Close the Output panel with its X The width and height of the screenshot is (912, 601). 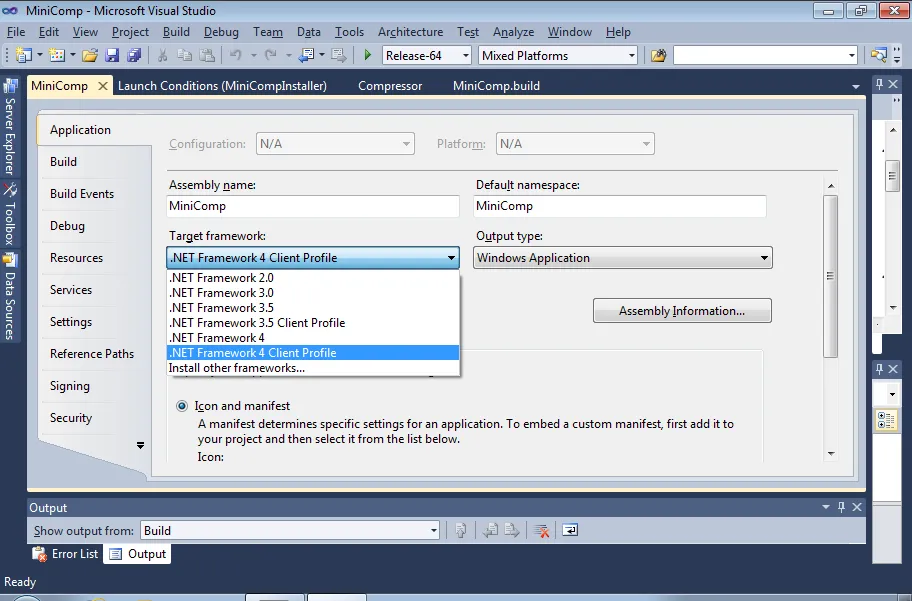(x=857, y=507)
